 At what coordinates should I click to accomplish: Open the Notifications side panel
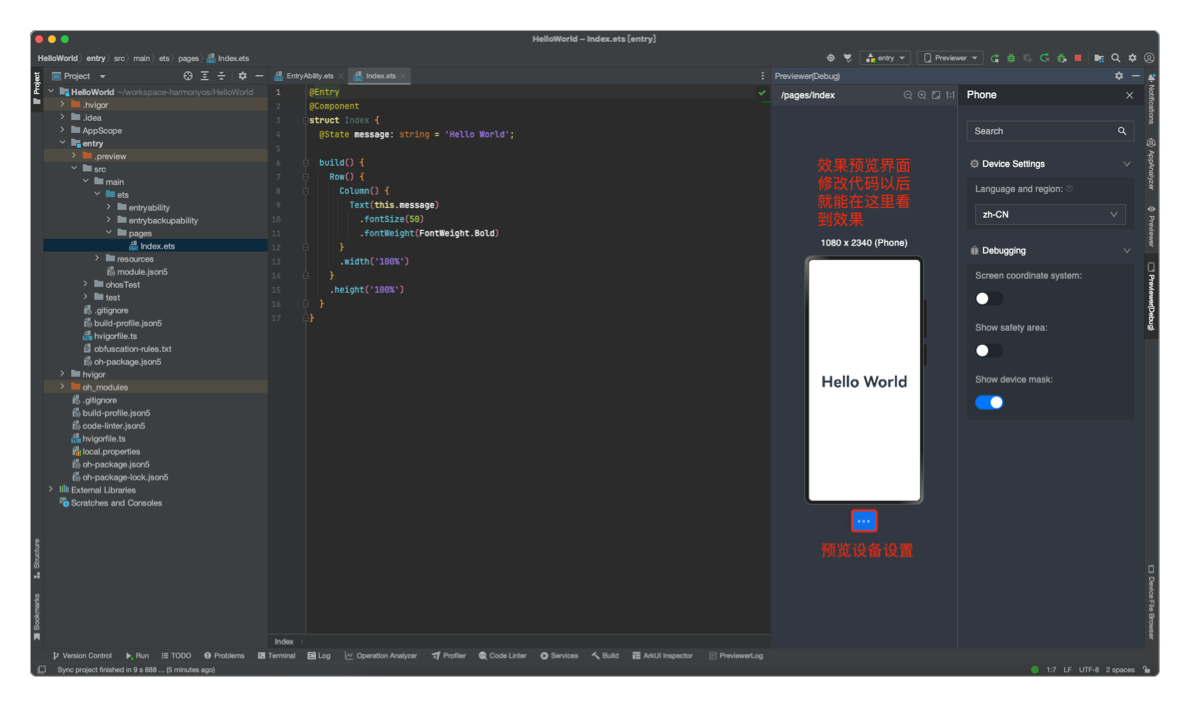pyautogui.click(x=1151, y=100)
